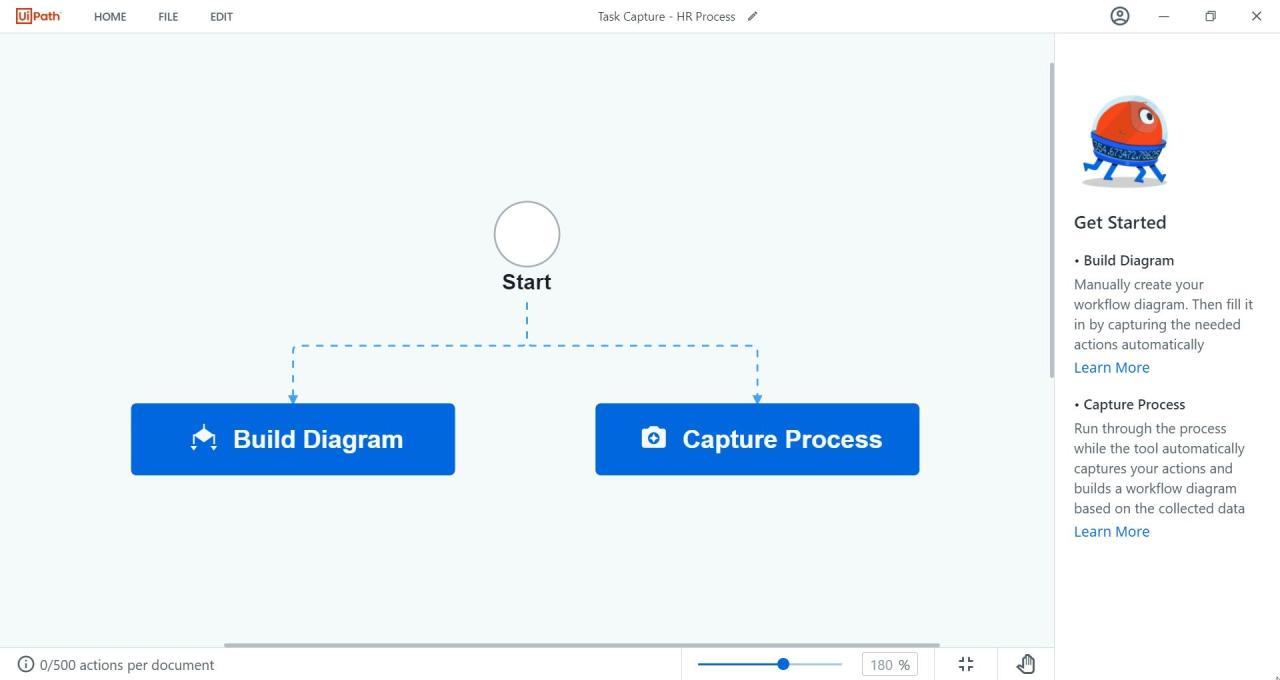The image size is (1280, 680).
Task: Click the fit-to-screen collapse icon
Action: tap(966, 664)
